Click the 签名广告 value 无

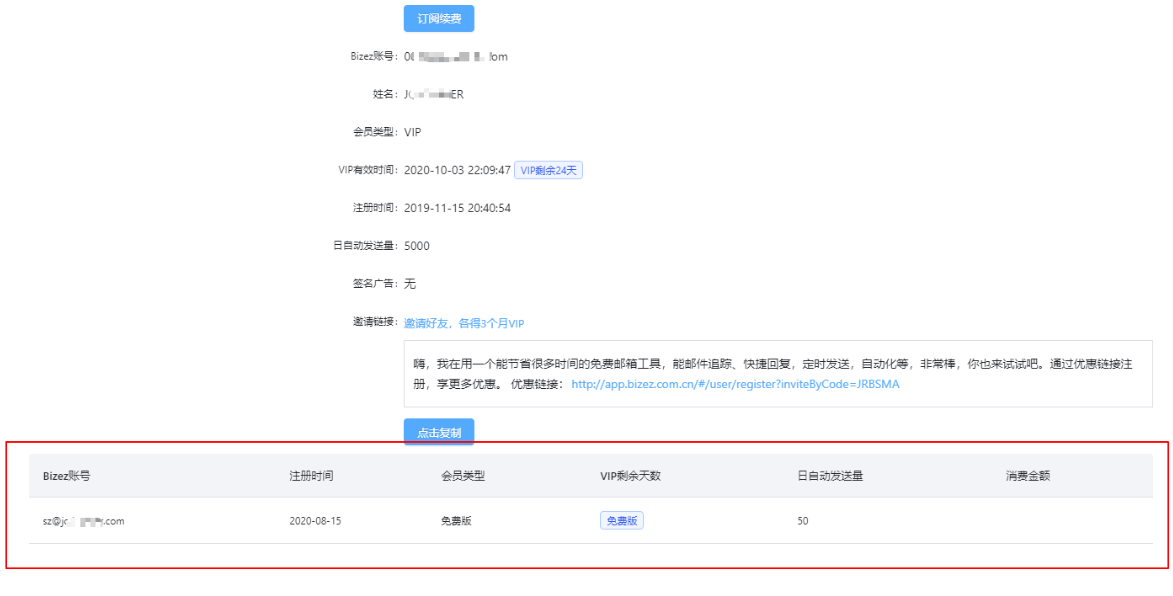[409, 284]
